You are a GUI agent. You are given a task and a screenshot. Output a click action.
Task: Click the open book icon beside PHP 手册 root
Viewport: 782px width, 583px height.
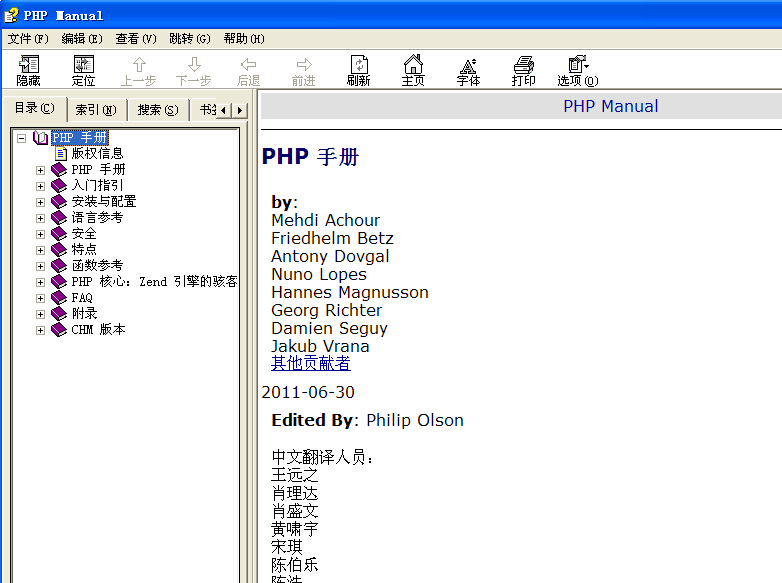[x=40, y=138]
